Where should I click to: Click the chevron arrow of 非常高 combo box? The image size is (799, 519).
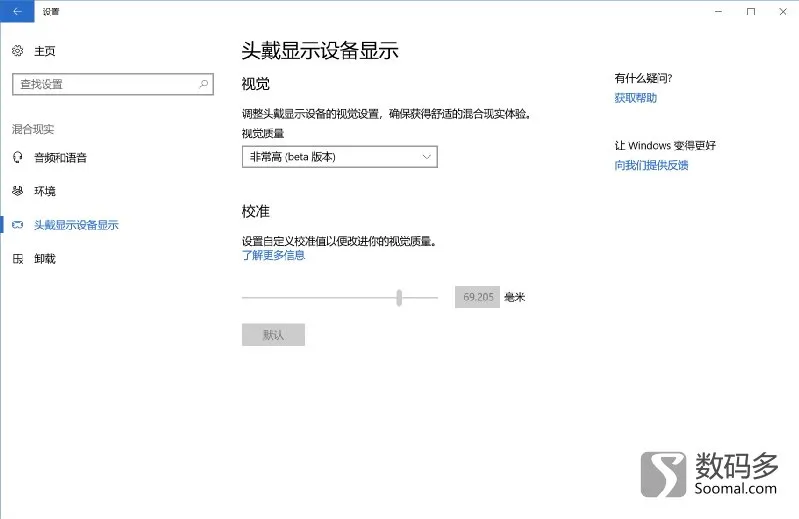[427, 157]
